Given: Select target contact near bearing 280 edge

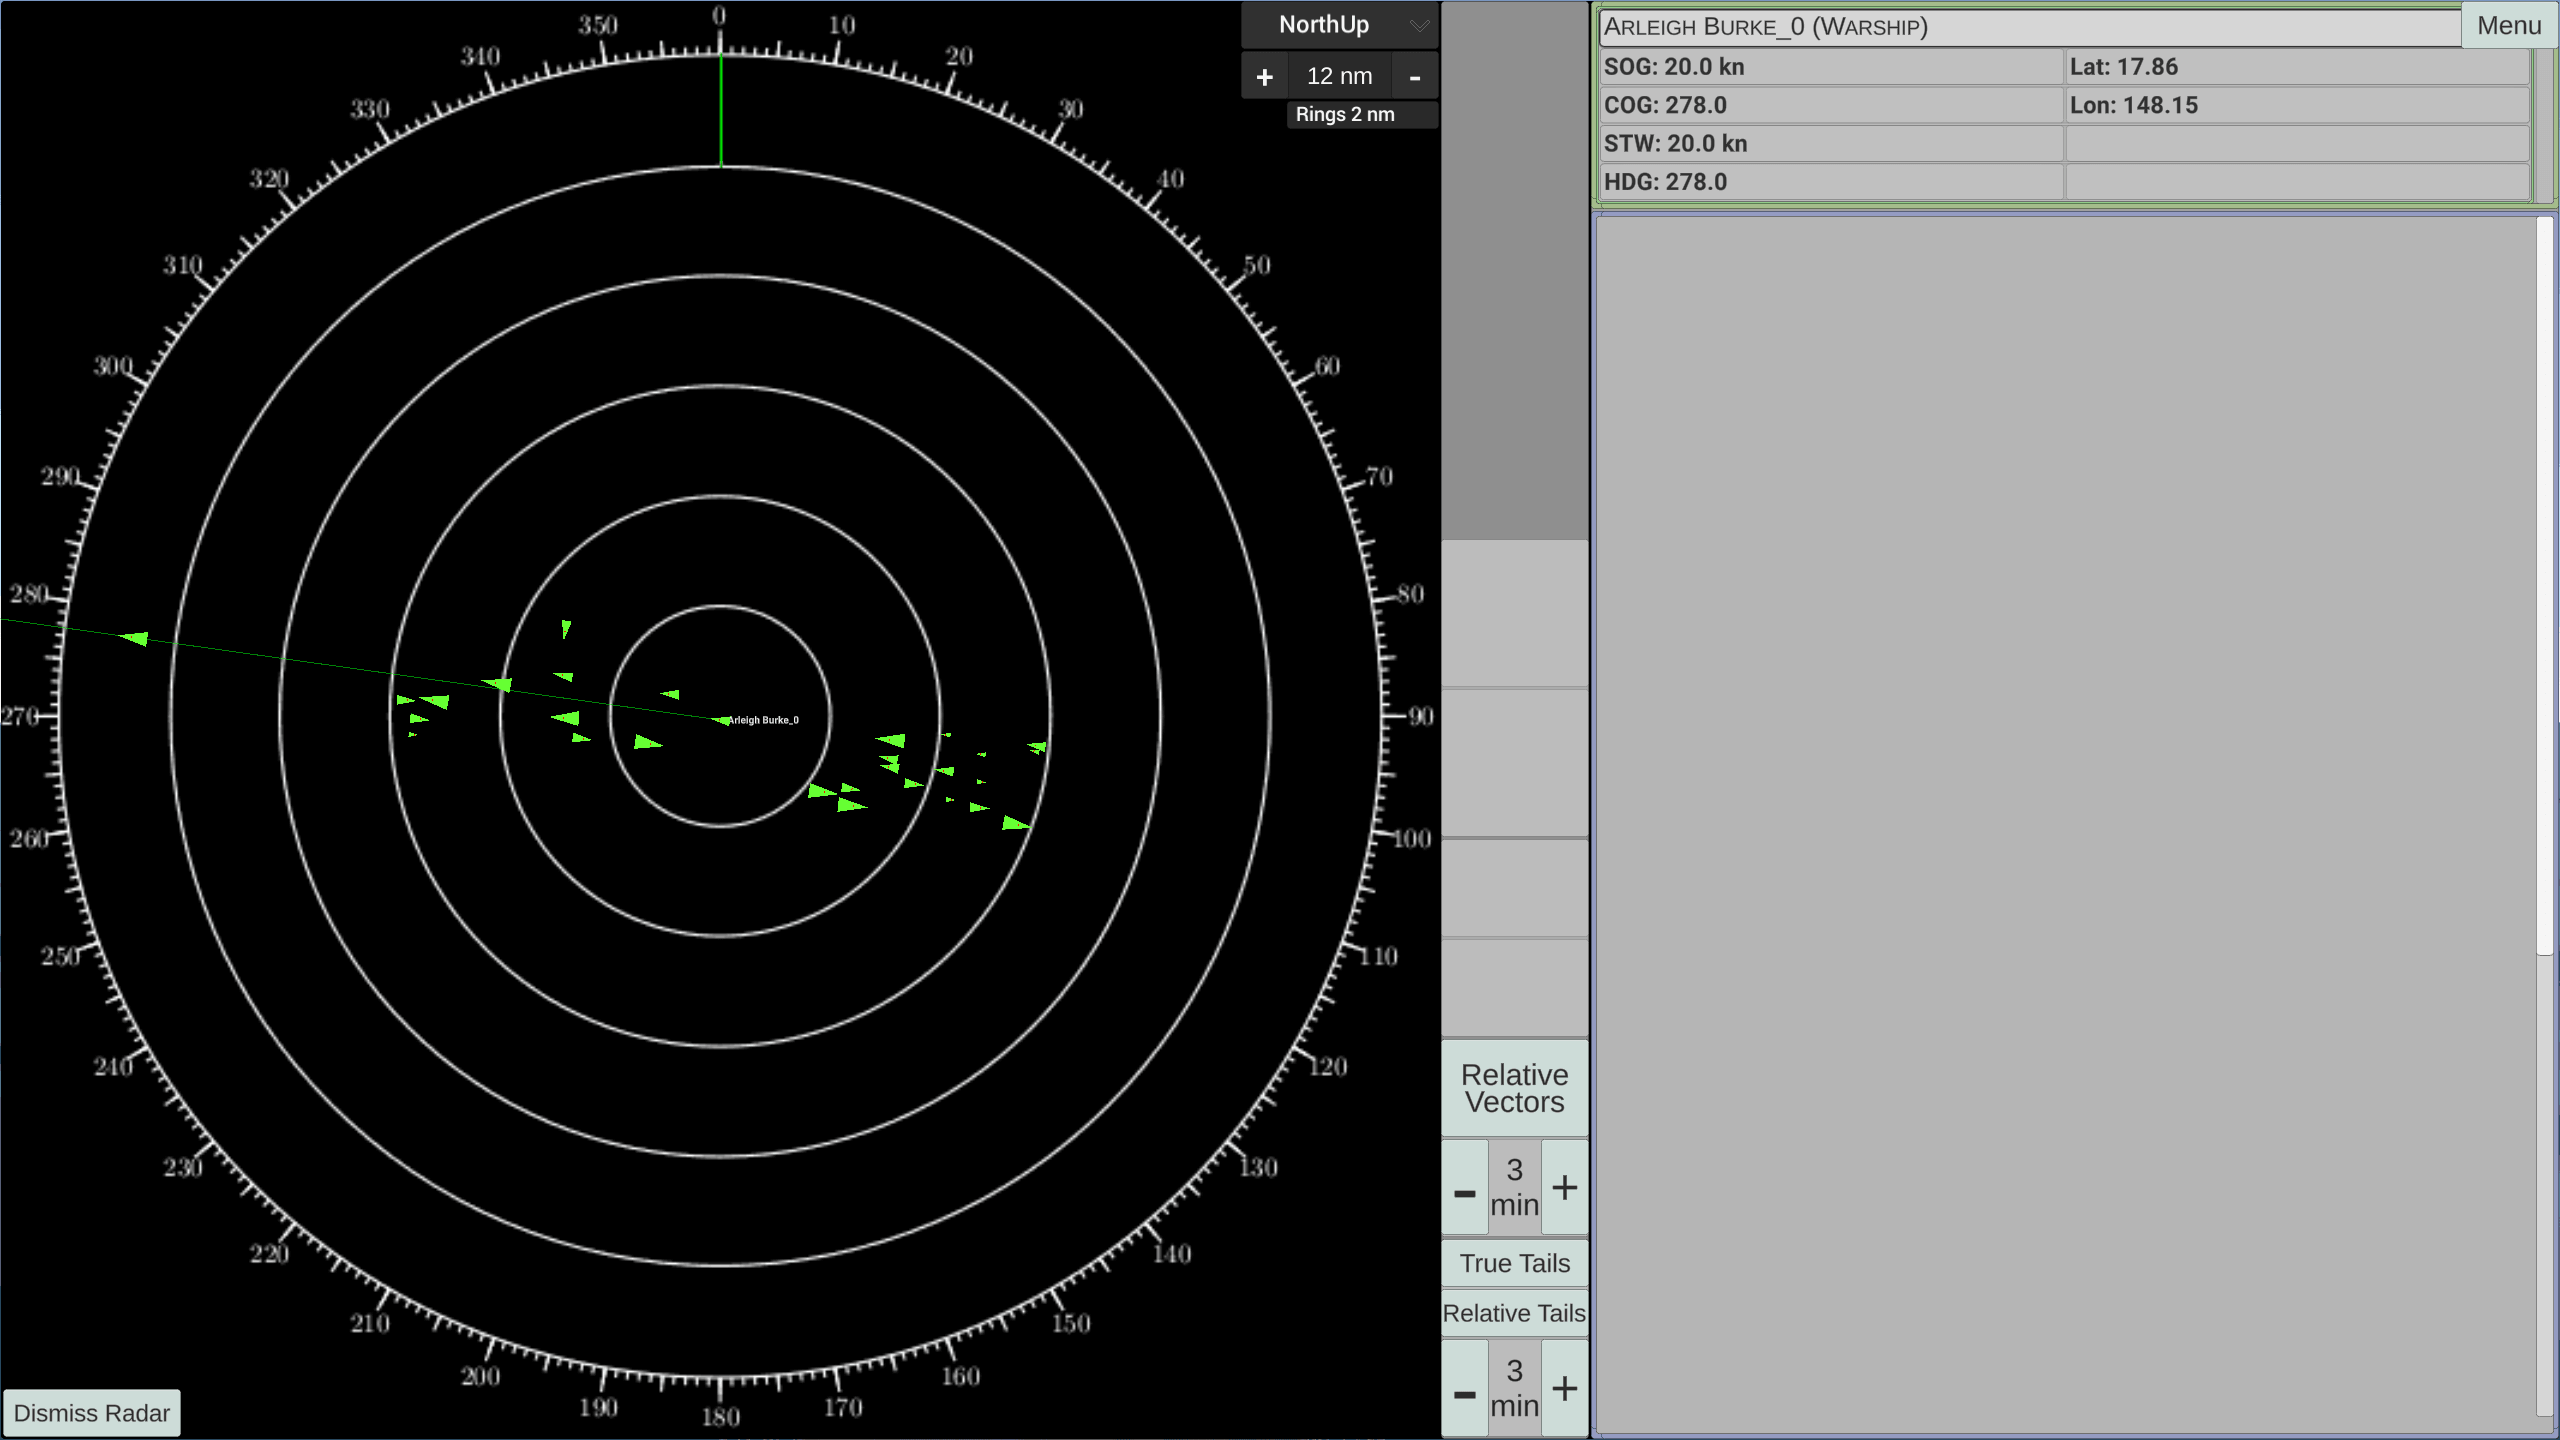Looking at the screenshot, I should click(x=133, y=638).
